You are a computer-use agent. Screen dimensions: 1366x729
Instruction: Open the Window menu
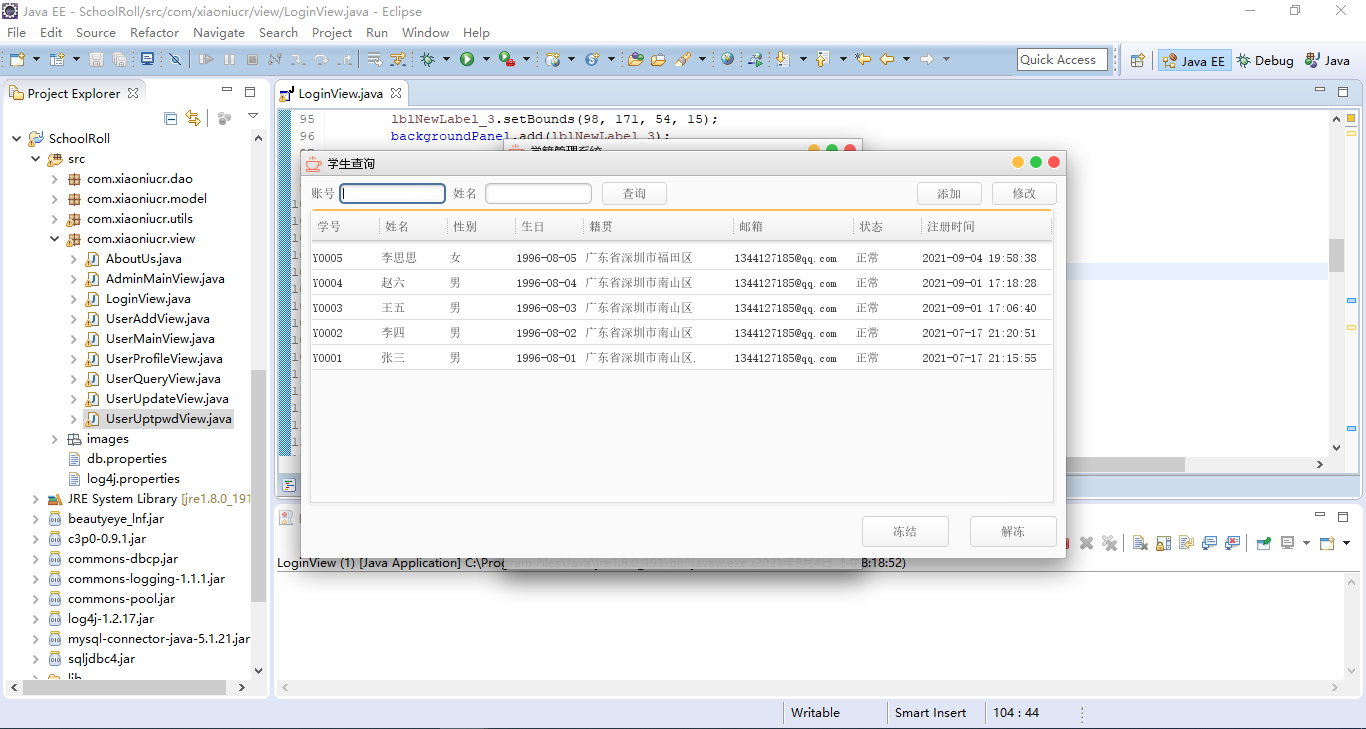coord(425,32)
